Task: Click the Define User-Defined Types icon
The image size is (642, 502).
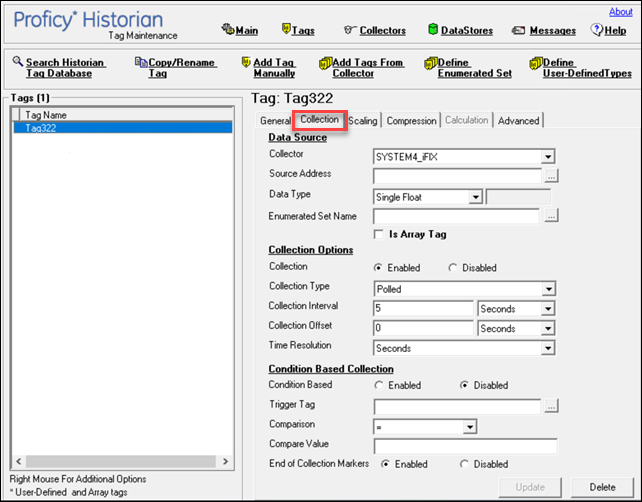Action: (x=536, y=63)
